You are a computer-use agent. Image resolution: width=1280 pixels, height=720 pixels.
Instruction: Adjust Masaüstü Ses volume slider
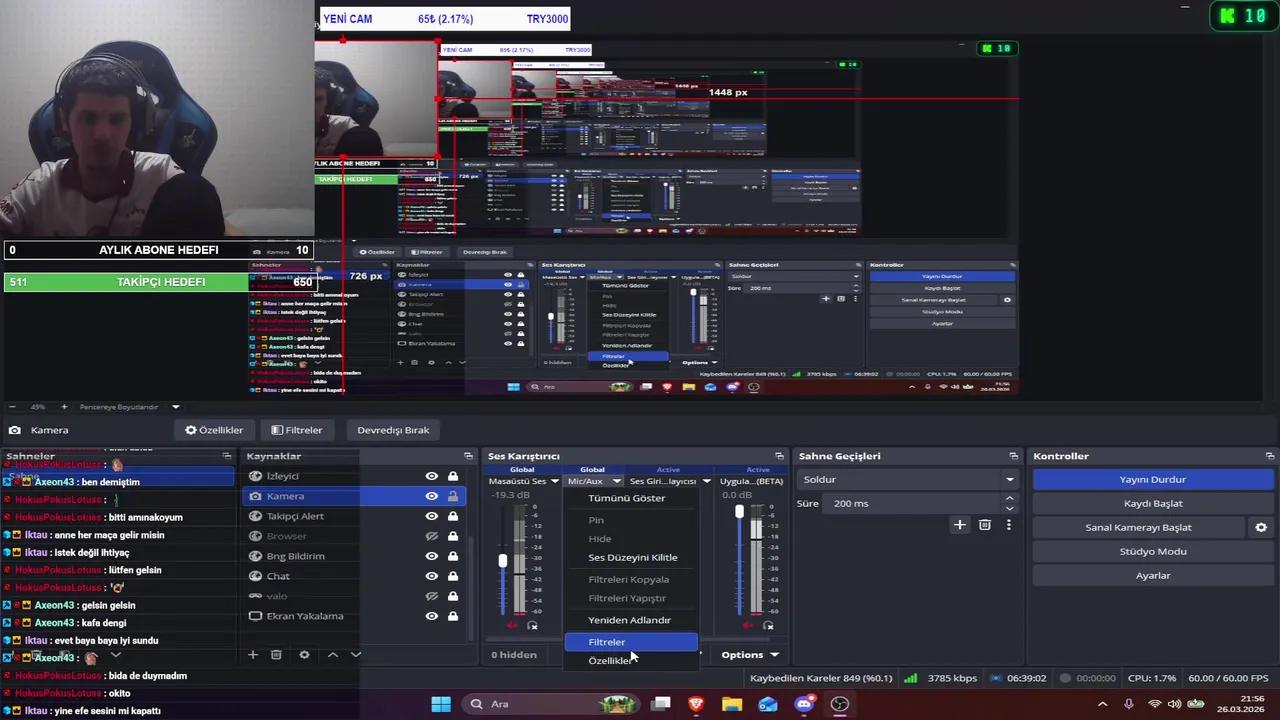click(503, 561)
